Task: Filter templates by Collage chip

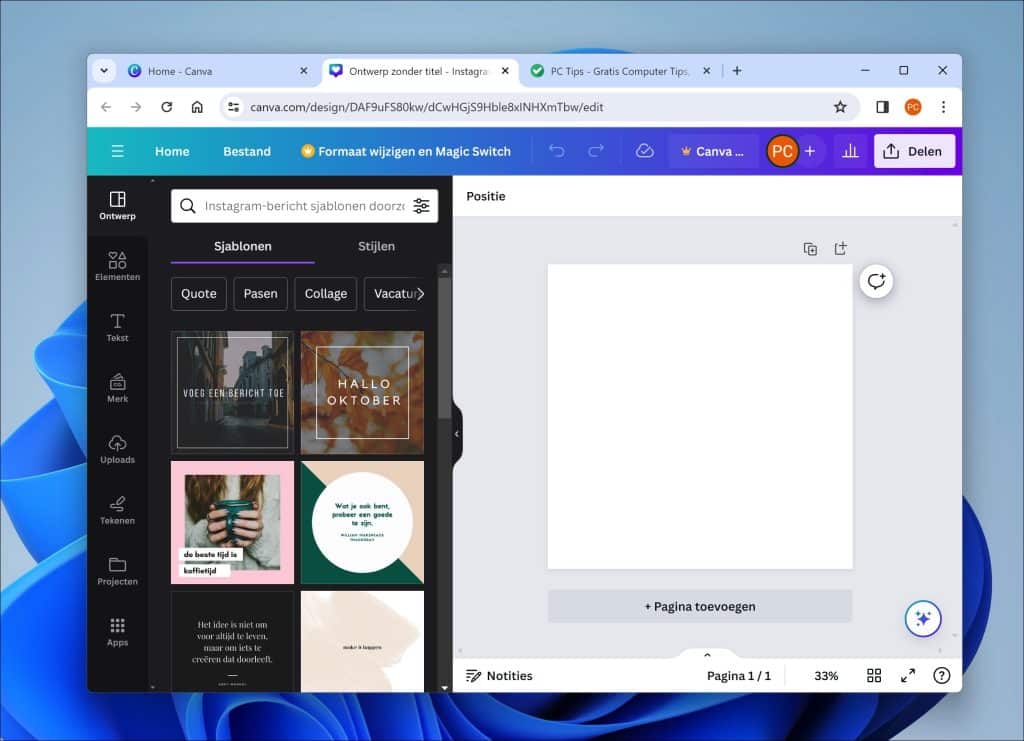Action: click(326, 294)
